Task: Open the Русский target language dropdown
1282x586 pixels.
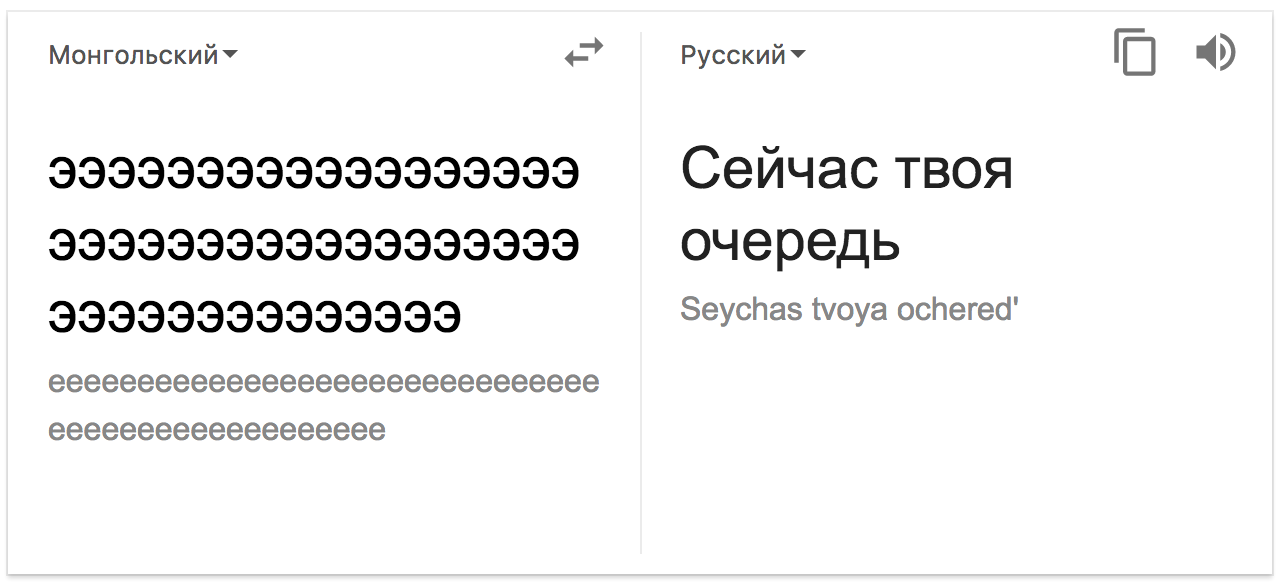Action: click(733, 55)
